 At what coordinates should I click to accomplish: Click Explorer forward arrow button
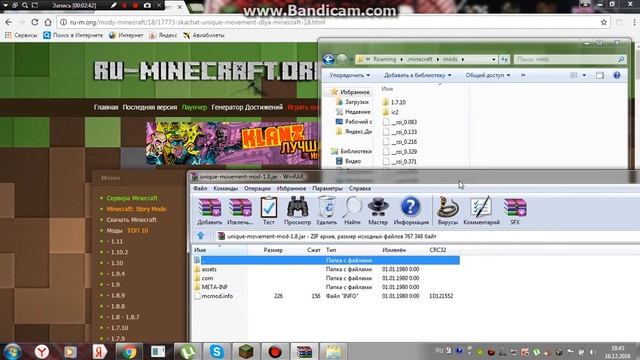[342, 59]
